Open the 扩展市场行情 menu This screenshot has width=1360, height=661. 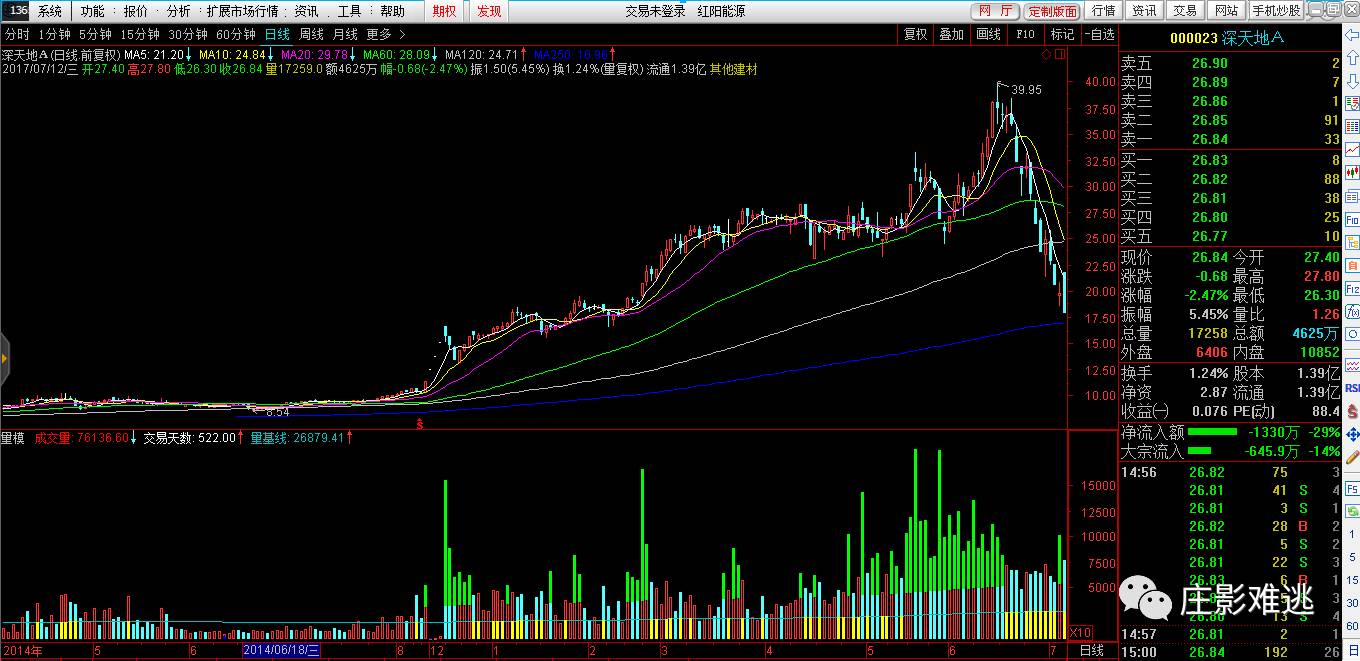(242, 11)
